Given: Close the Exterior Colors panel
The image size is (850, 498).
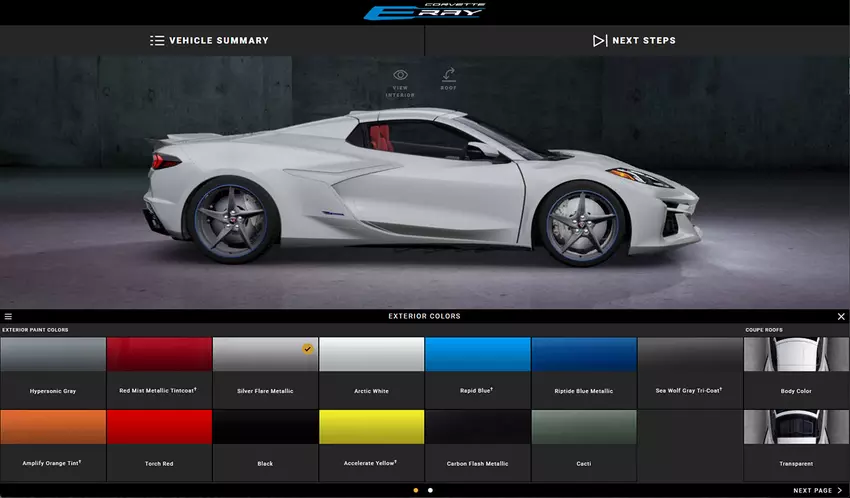Looking at the screenshot, I should click(841, 316).
